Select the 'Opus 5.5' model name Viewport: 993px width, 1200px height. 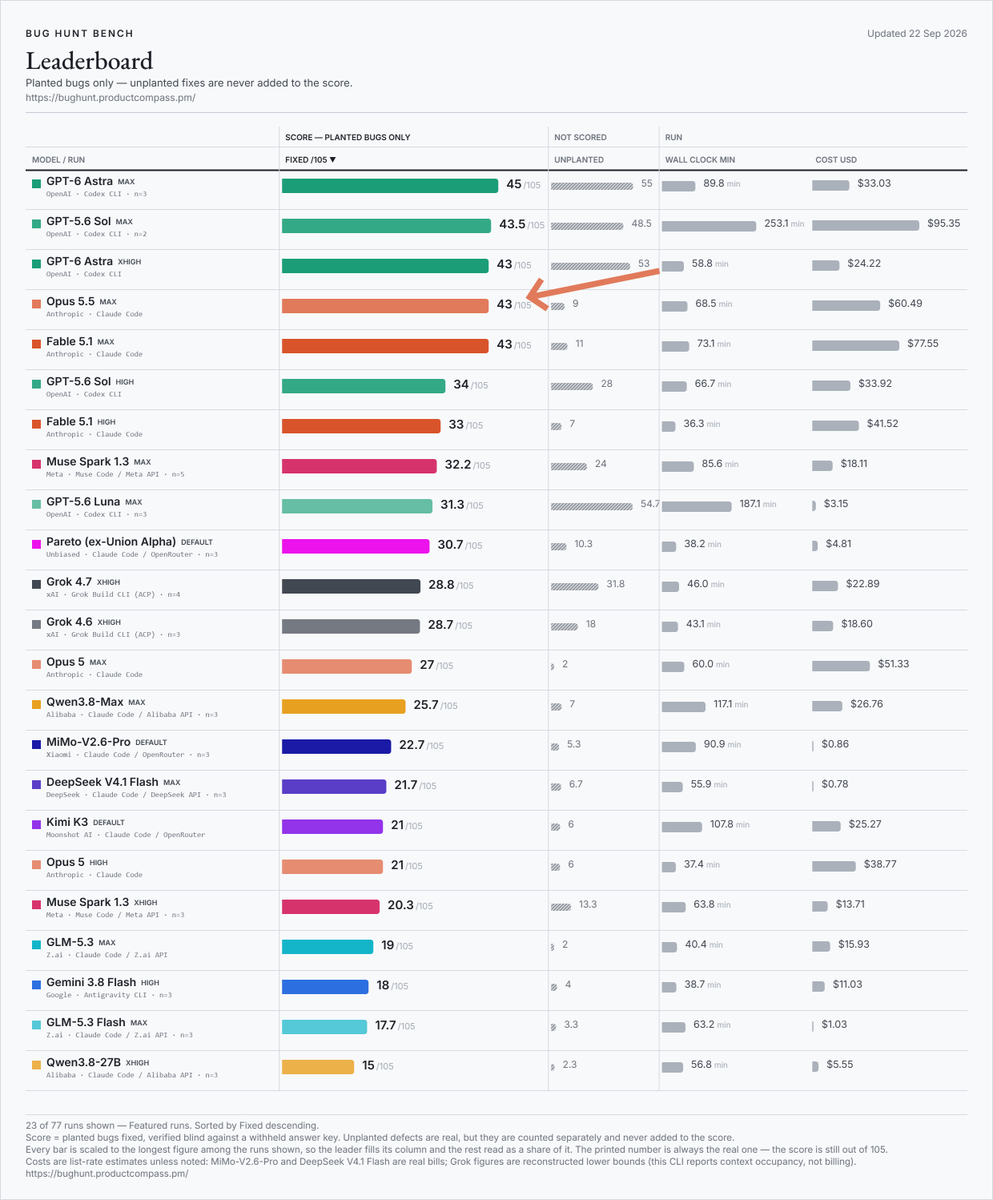(70, 301)
